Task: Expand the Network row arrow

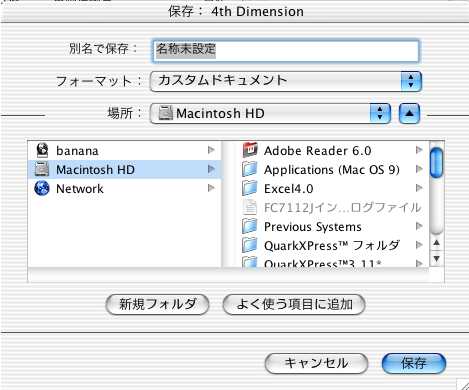Action: point(211,188)
